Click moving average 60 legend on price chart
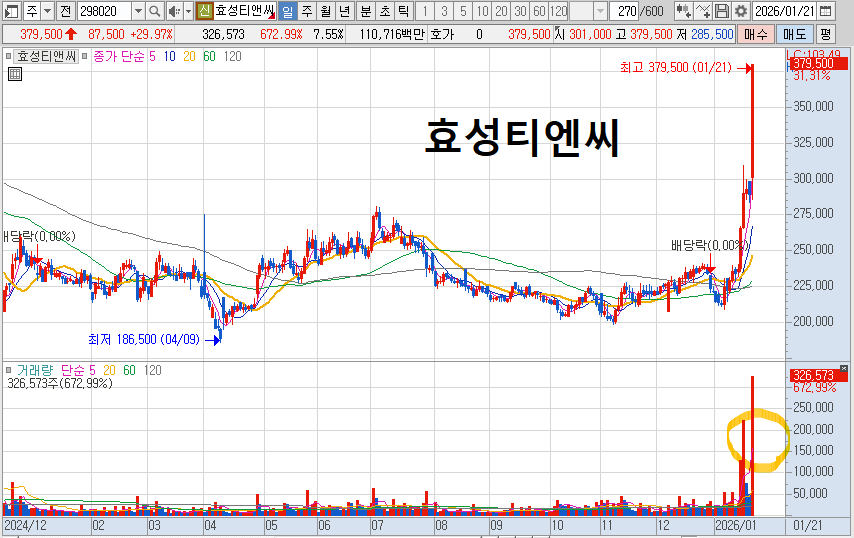The width and height of the screenshot is (854, 538). 209,56
